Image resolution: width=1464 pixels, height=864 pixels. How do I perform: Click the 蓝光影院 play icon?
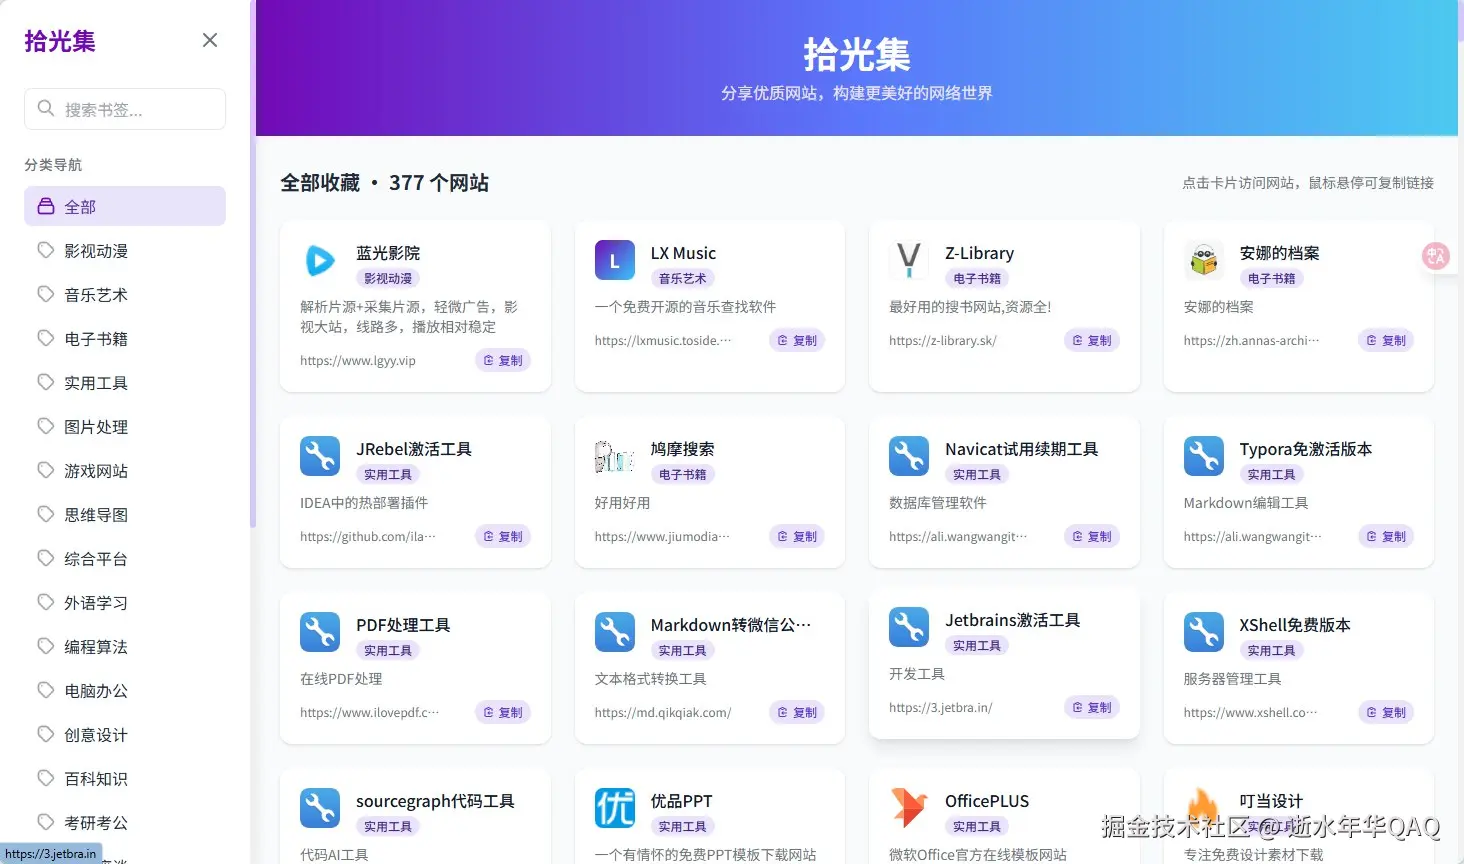click(x=319, y=261)
